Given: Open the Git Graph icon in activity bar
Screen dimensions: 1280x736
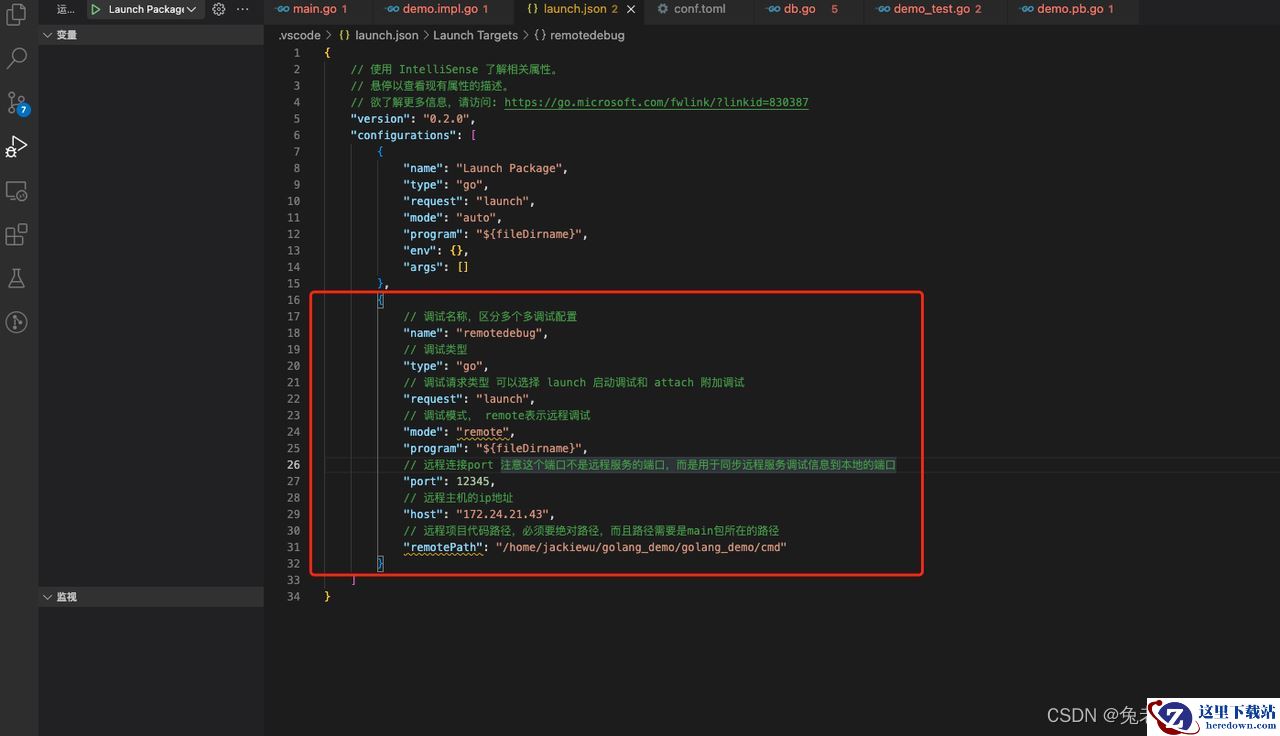Looking at the screenshot, I should [17, 322].
